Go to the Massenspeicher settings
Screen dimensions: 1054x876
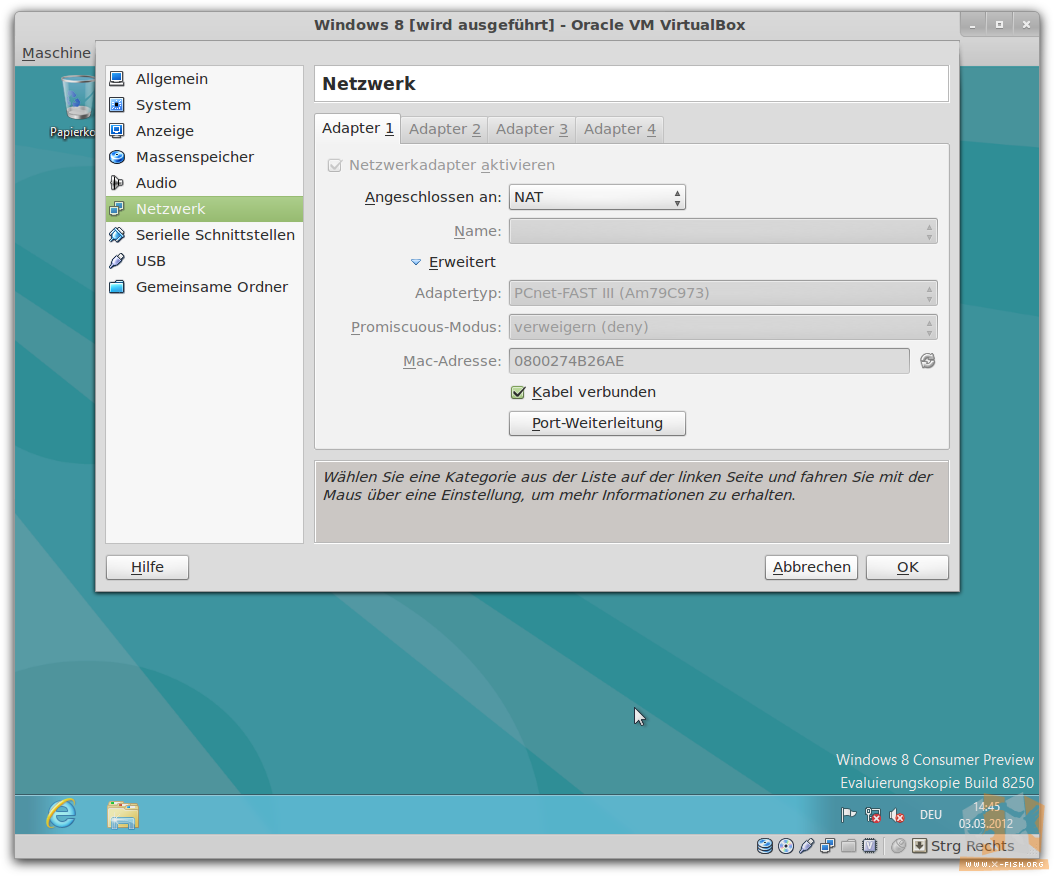[204, 157]
